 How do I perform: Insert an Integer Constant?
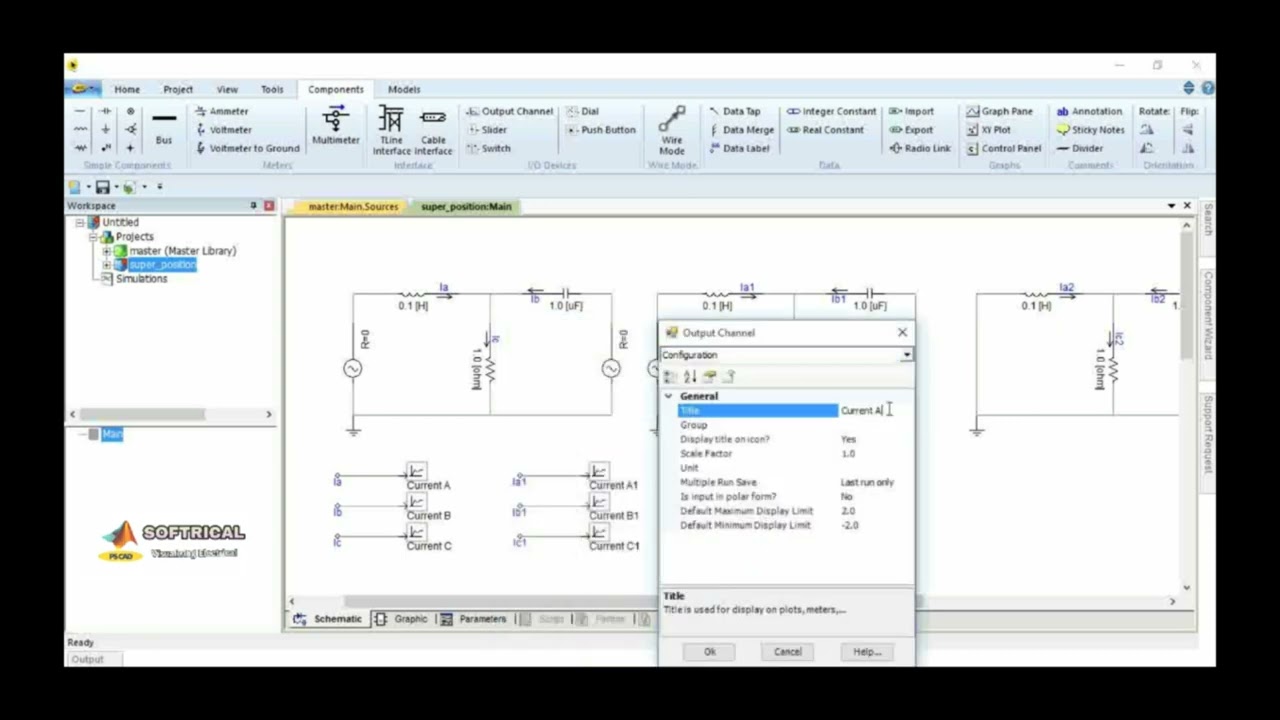(x=831, y=111)
